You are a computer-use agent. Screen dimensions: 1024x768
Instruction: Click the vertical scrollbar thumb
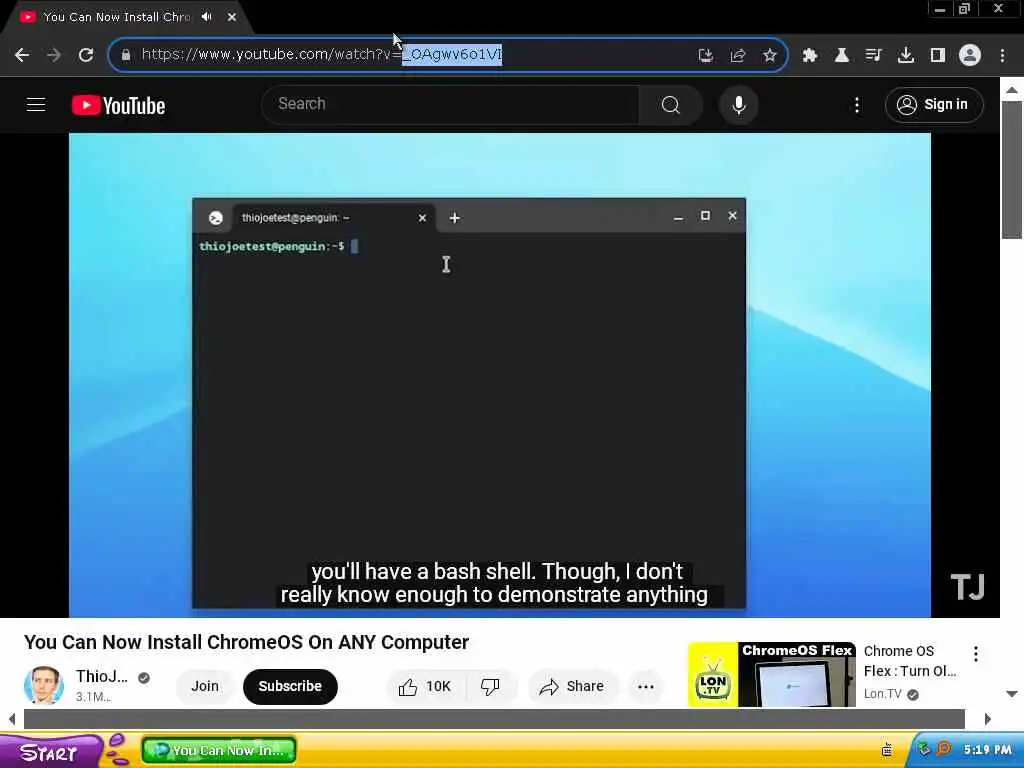click(1012, 170)
